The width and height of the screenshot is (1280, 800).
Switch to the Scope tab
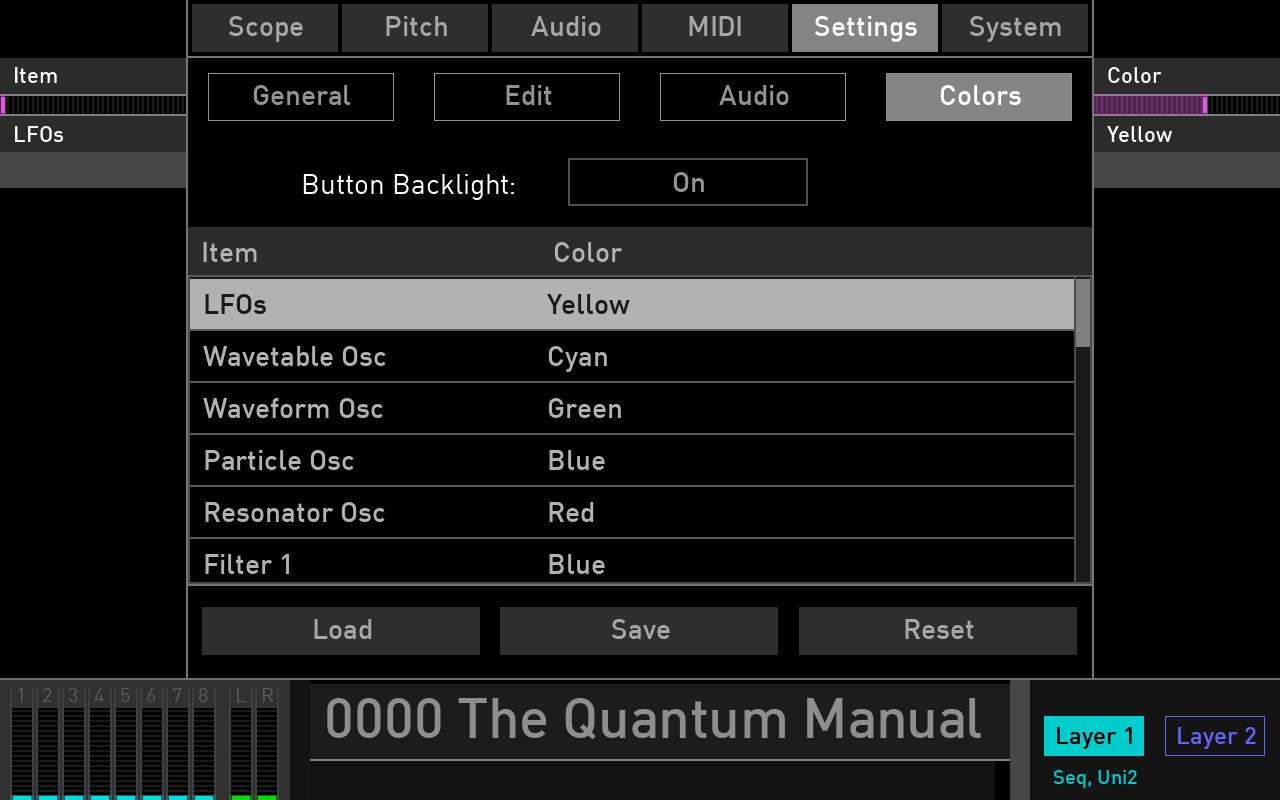click(264, 27)
